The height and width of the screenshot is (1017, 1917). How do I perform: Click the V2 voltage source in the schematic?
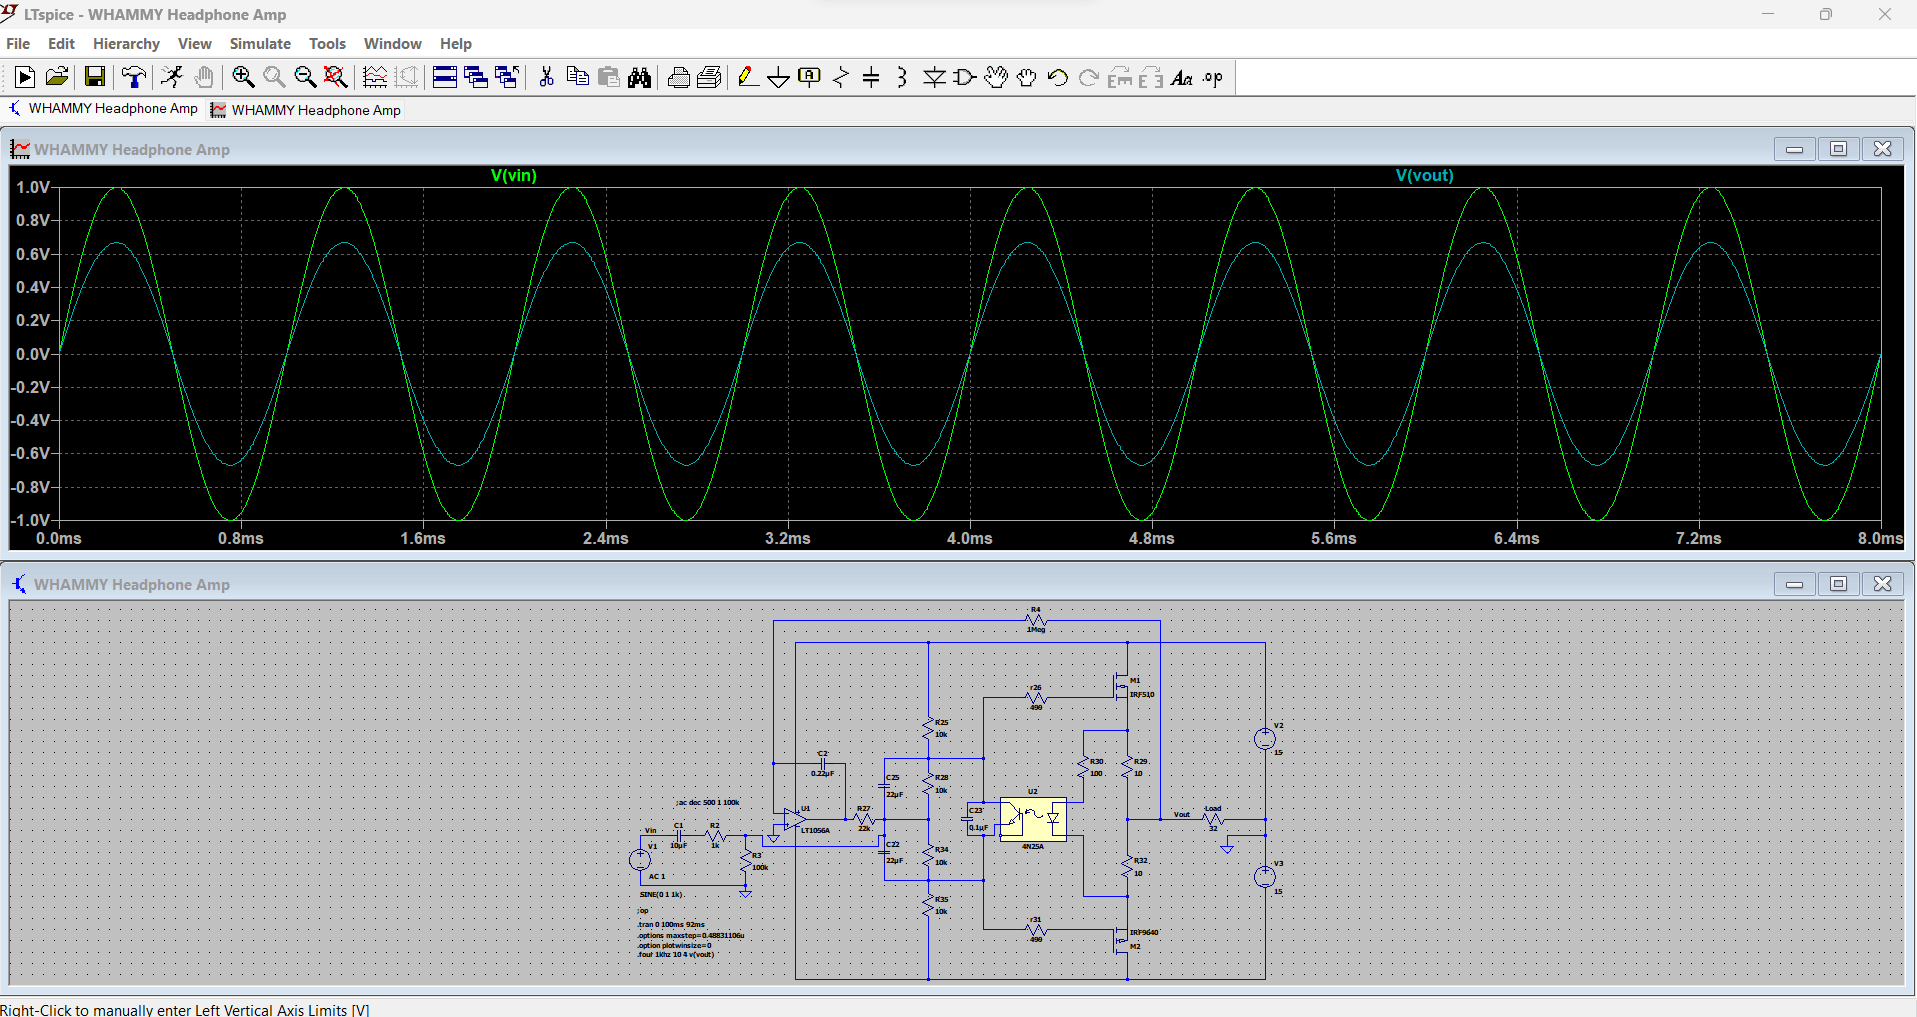(1265, 739)
